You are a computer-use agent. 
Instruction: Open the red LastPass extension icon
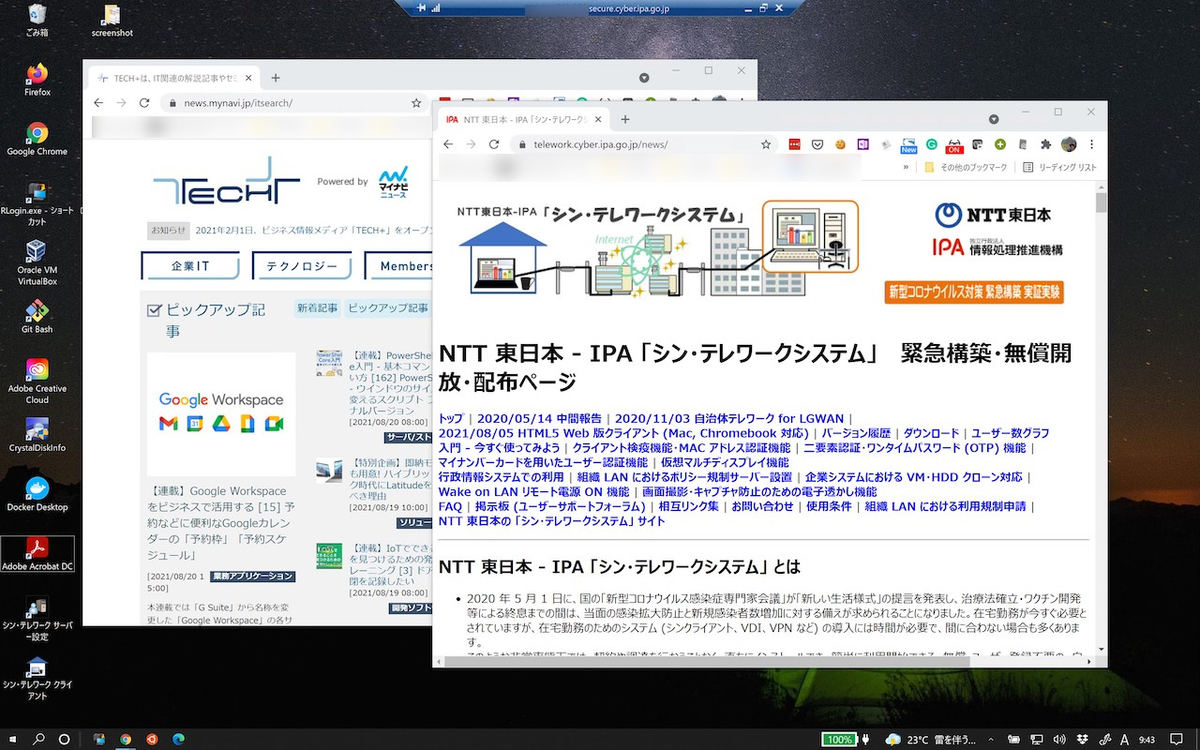[x=794, y=144]
